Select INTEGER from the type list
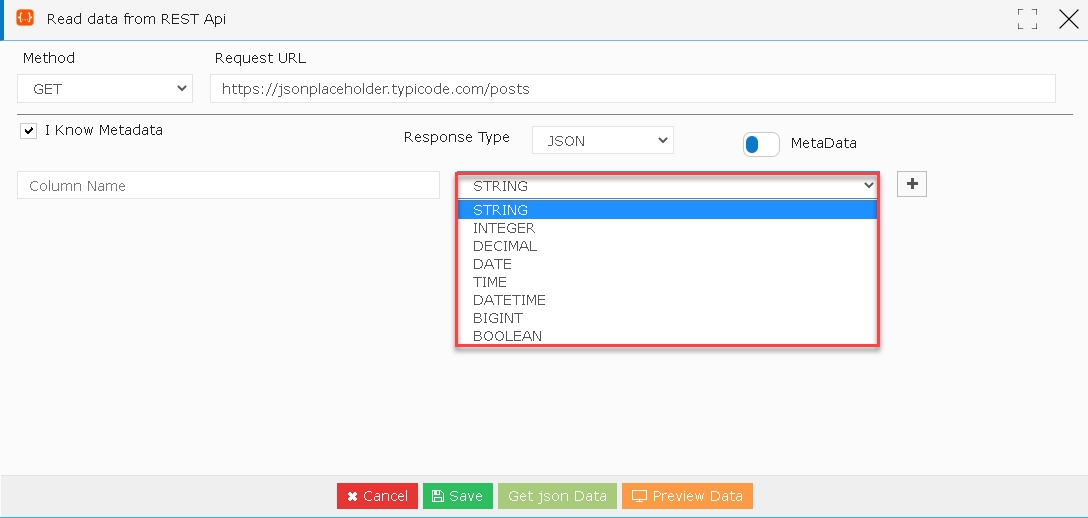 click(668, 228)
